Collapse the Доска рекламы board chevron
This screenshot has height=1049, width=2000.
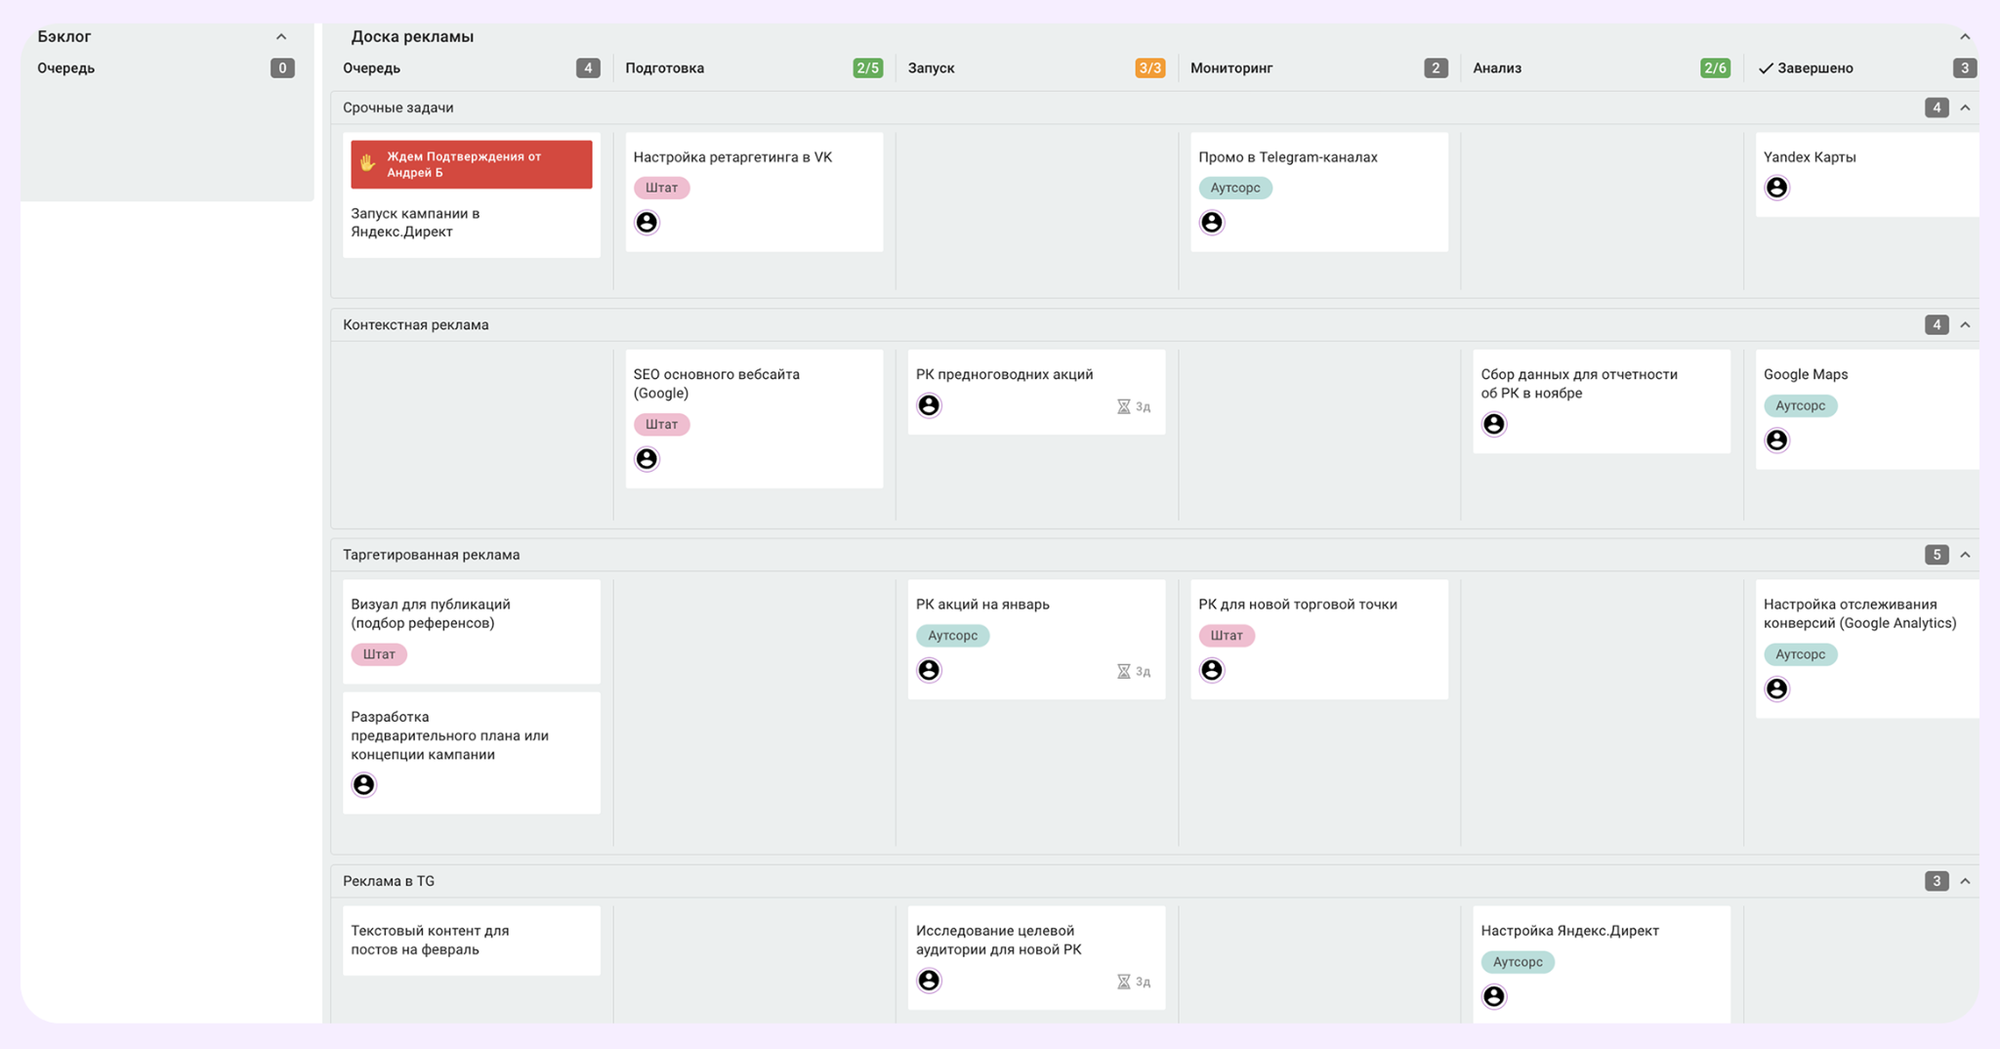click(1965, 37)
